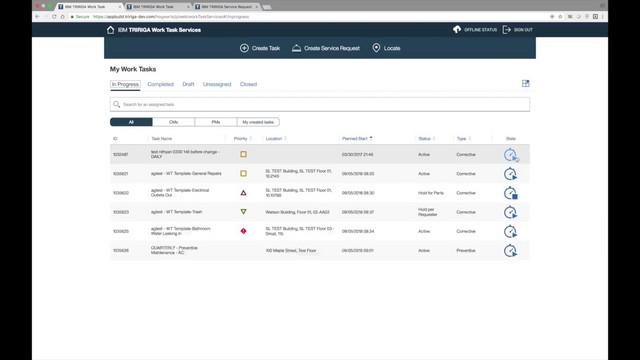Click red diamond priority icon of Bathroom task
The height and width of the screenshot is (360, 640).
(x=243, y=231)
